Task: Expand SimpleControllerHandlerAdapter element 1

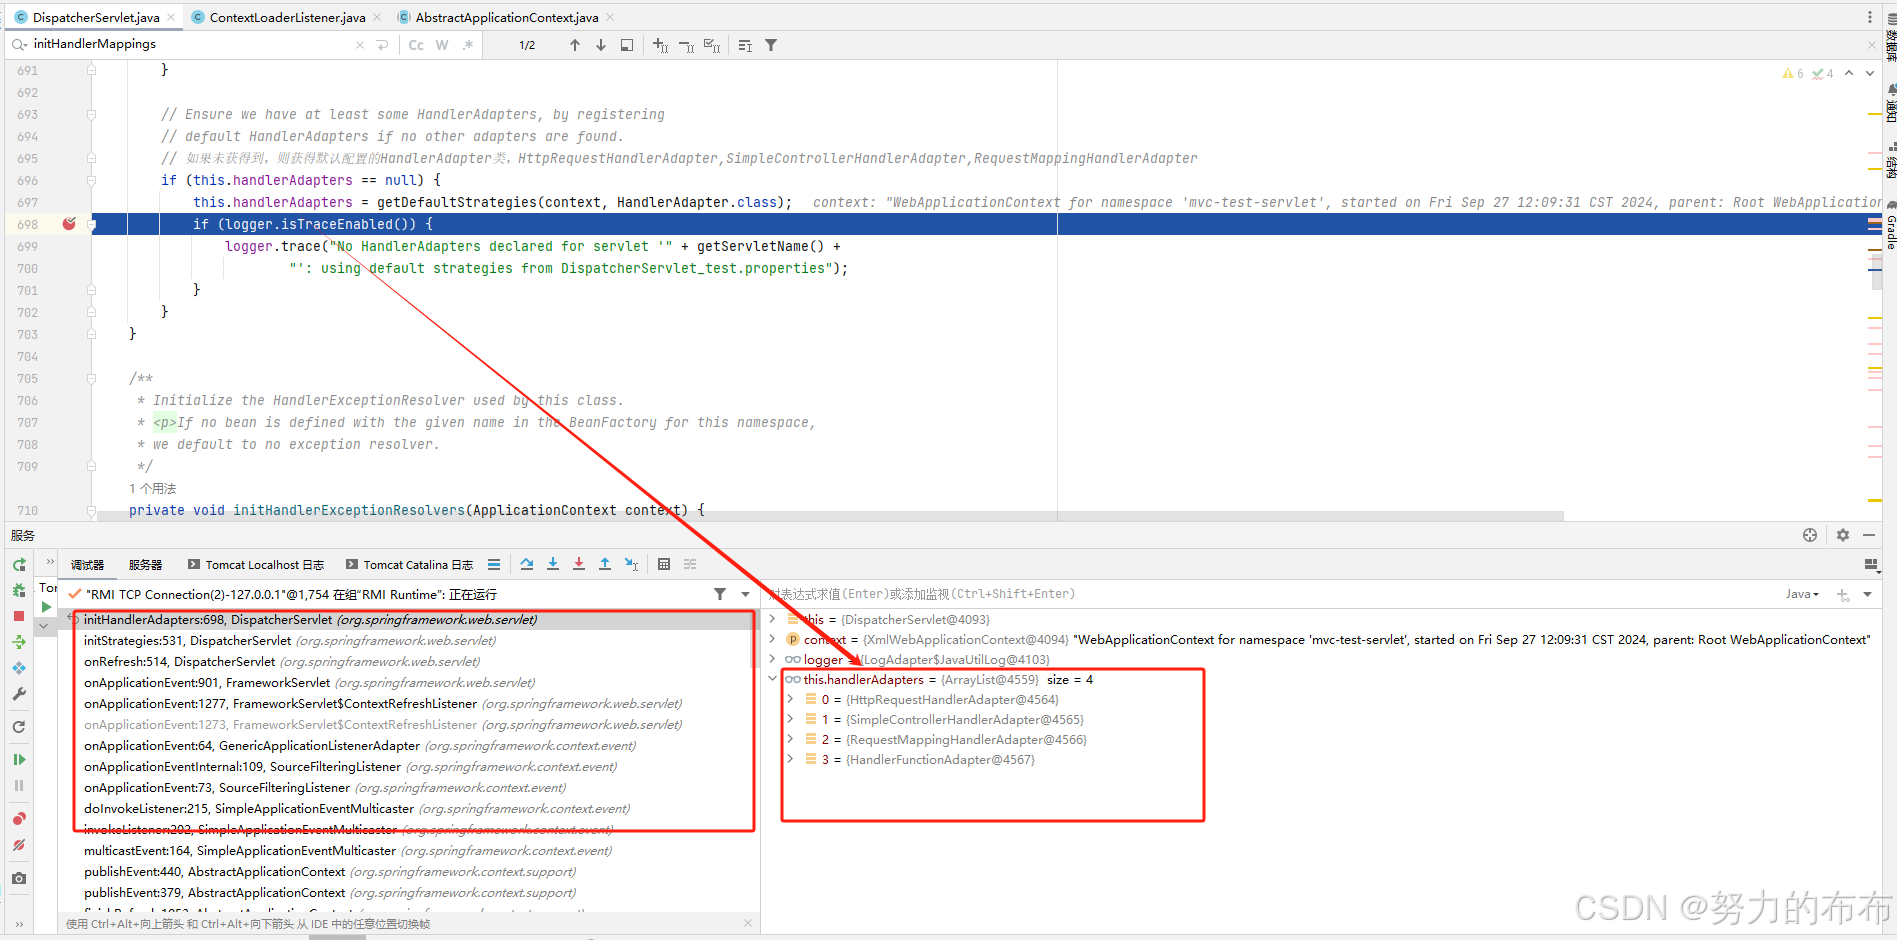Action: point(790,719)
